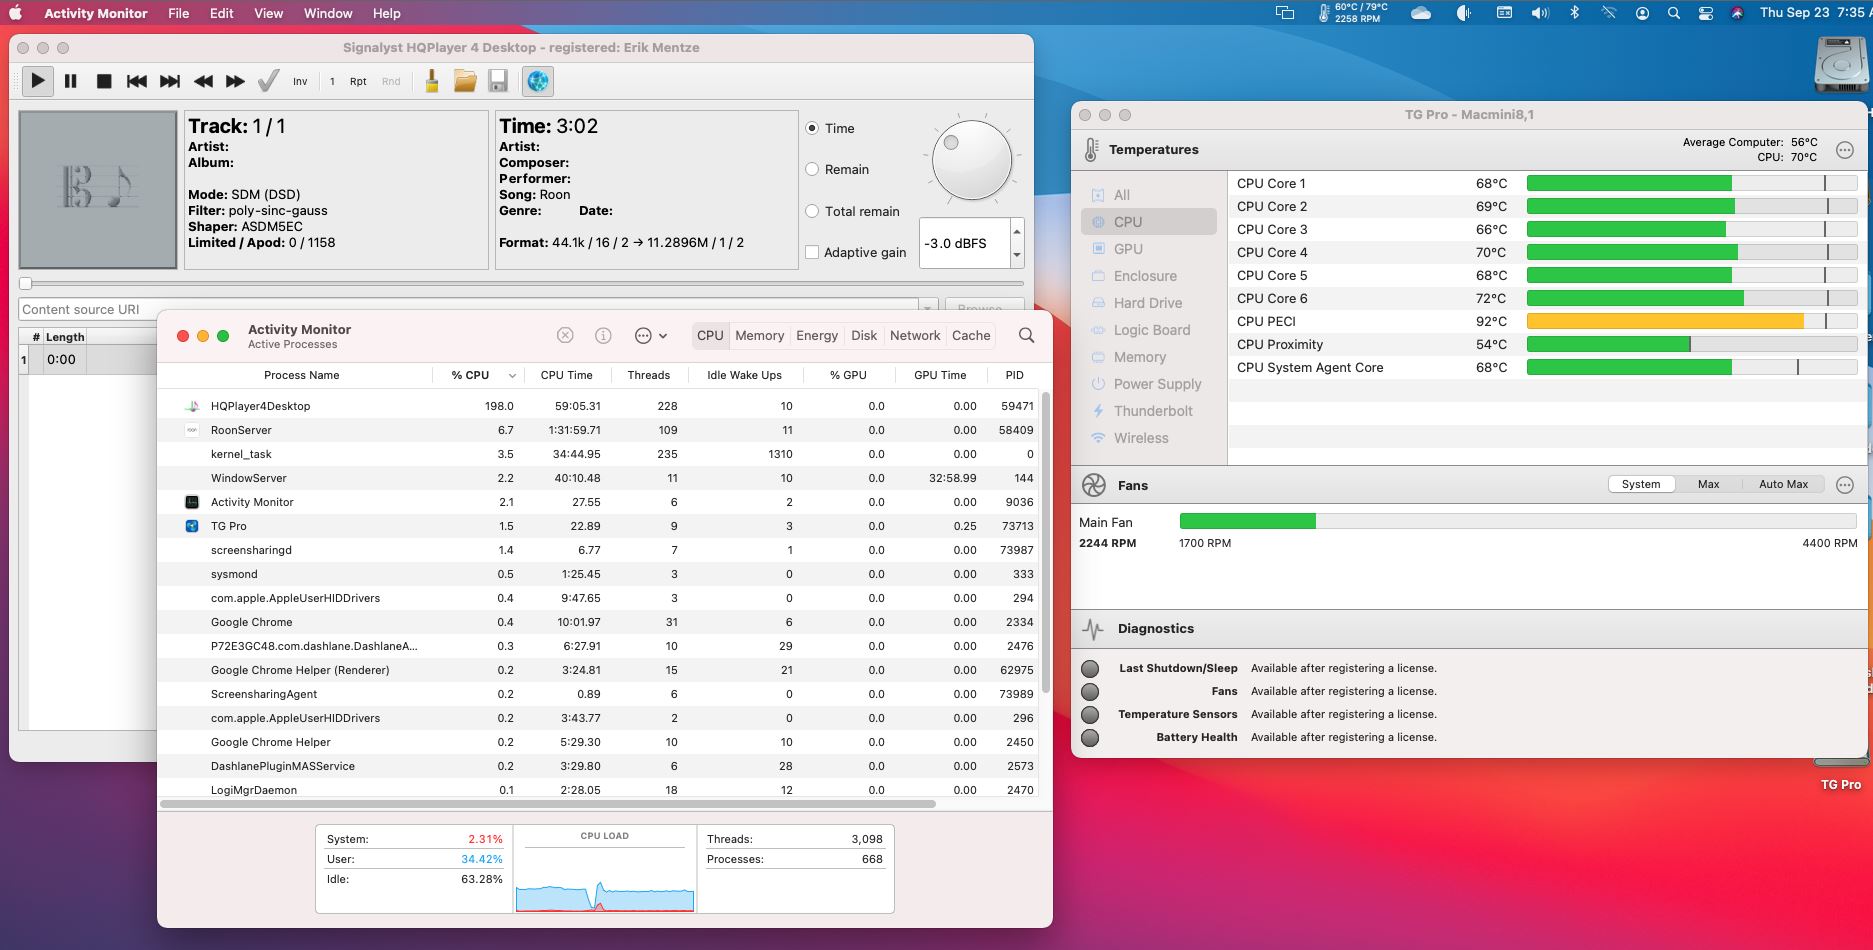Click the globe network icon in HQPlayer

point(537,81)
